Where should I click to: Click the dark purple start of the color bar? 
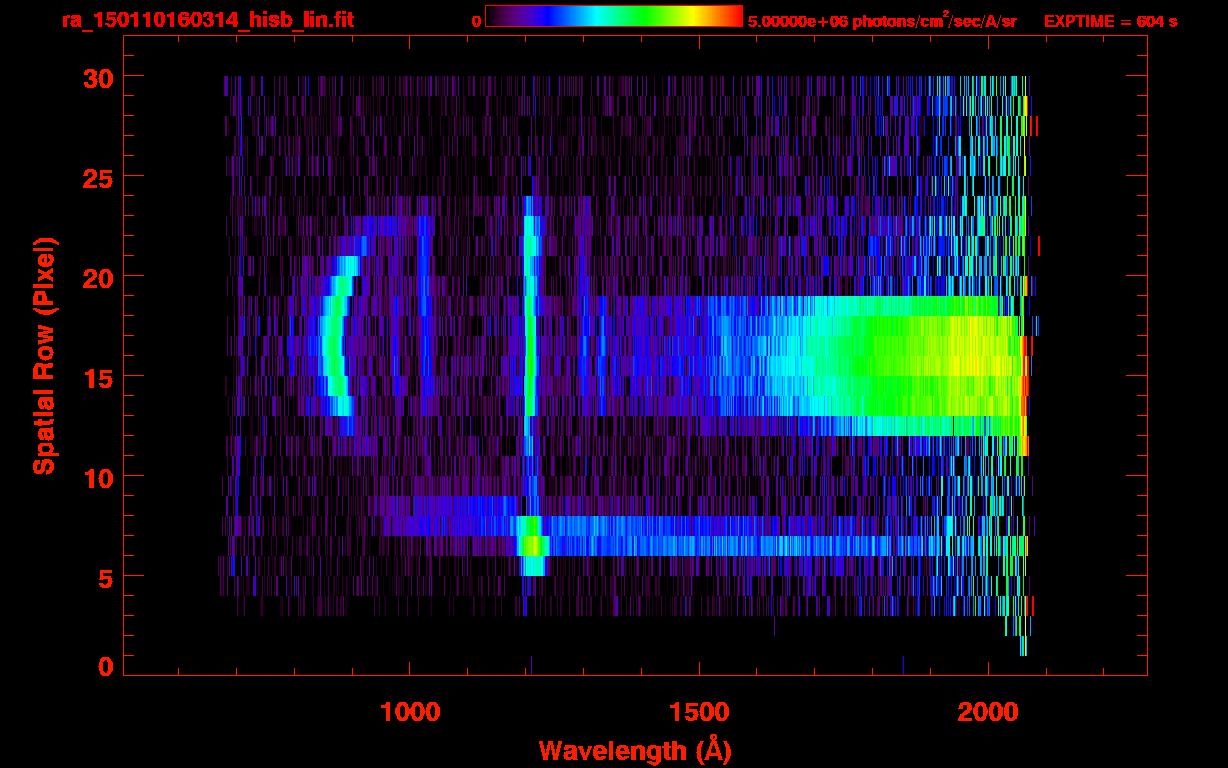(x=496, y=16)
